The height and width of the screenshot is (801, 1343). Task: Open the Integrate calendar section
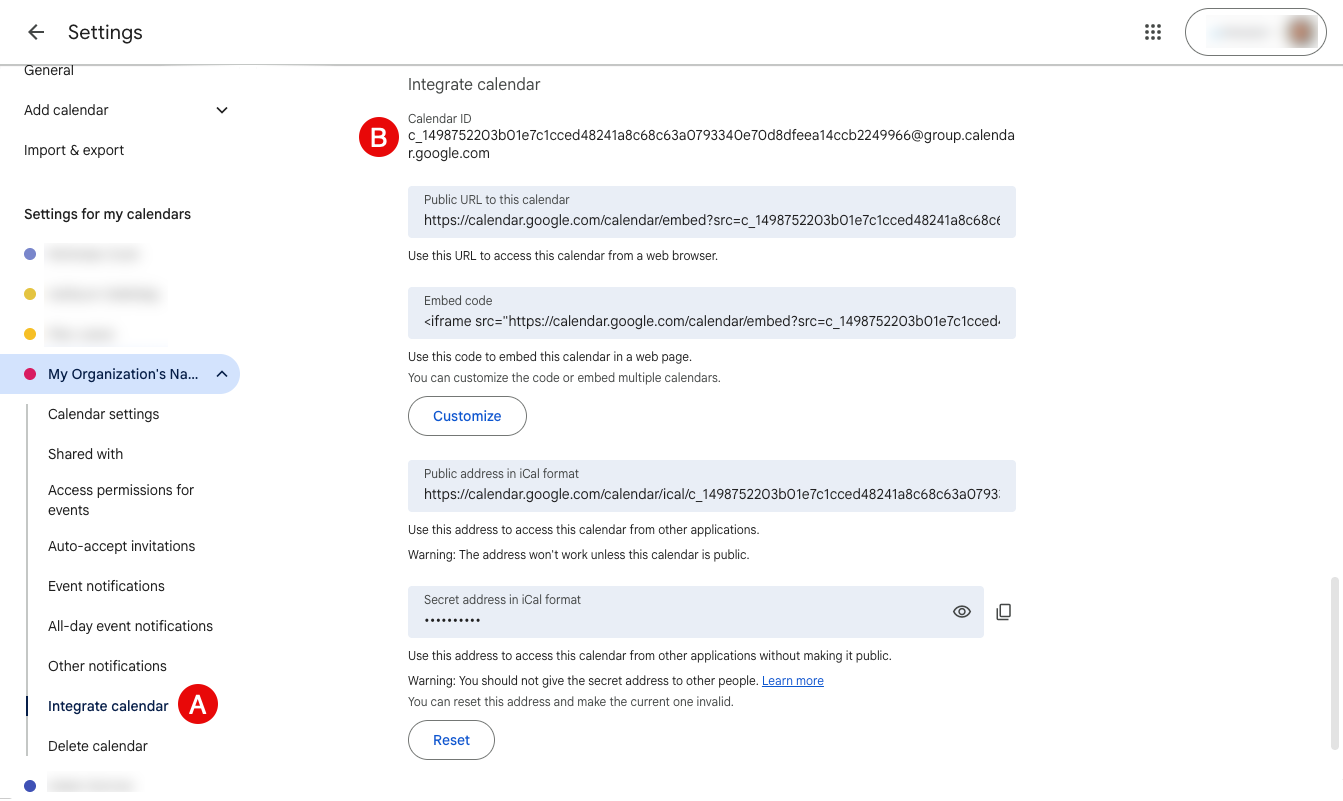[108, 705]
